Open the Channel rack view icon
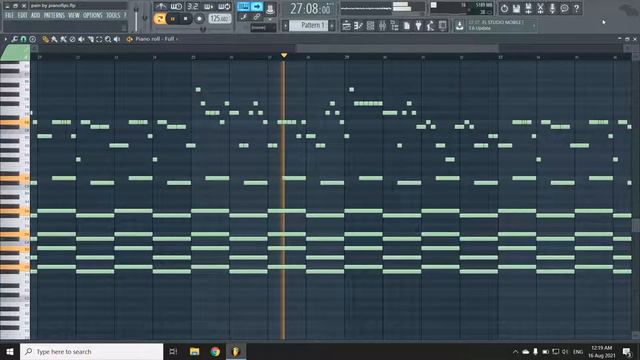Image resolution: width=640 pixels, height=360 pixels. coord(371,26)
